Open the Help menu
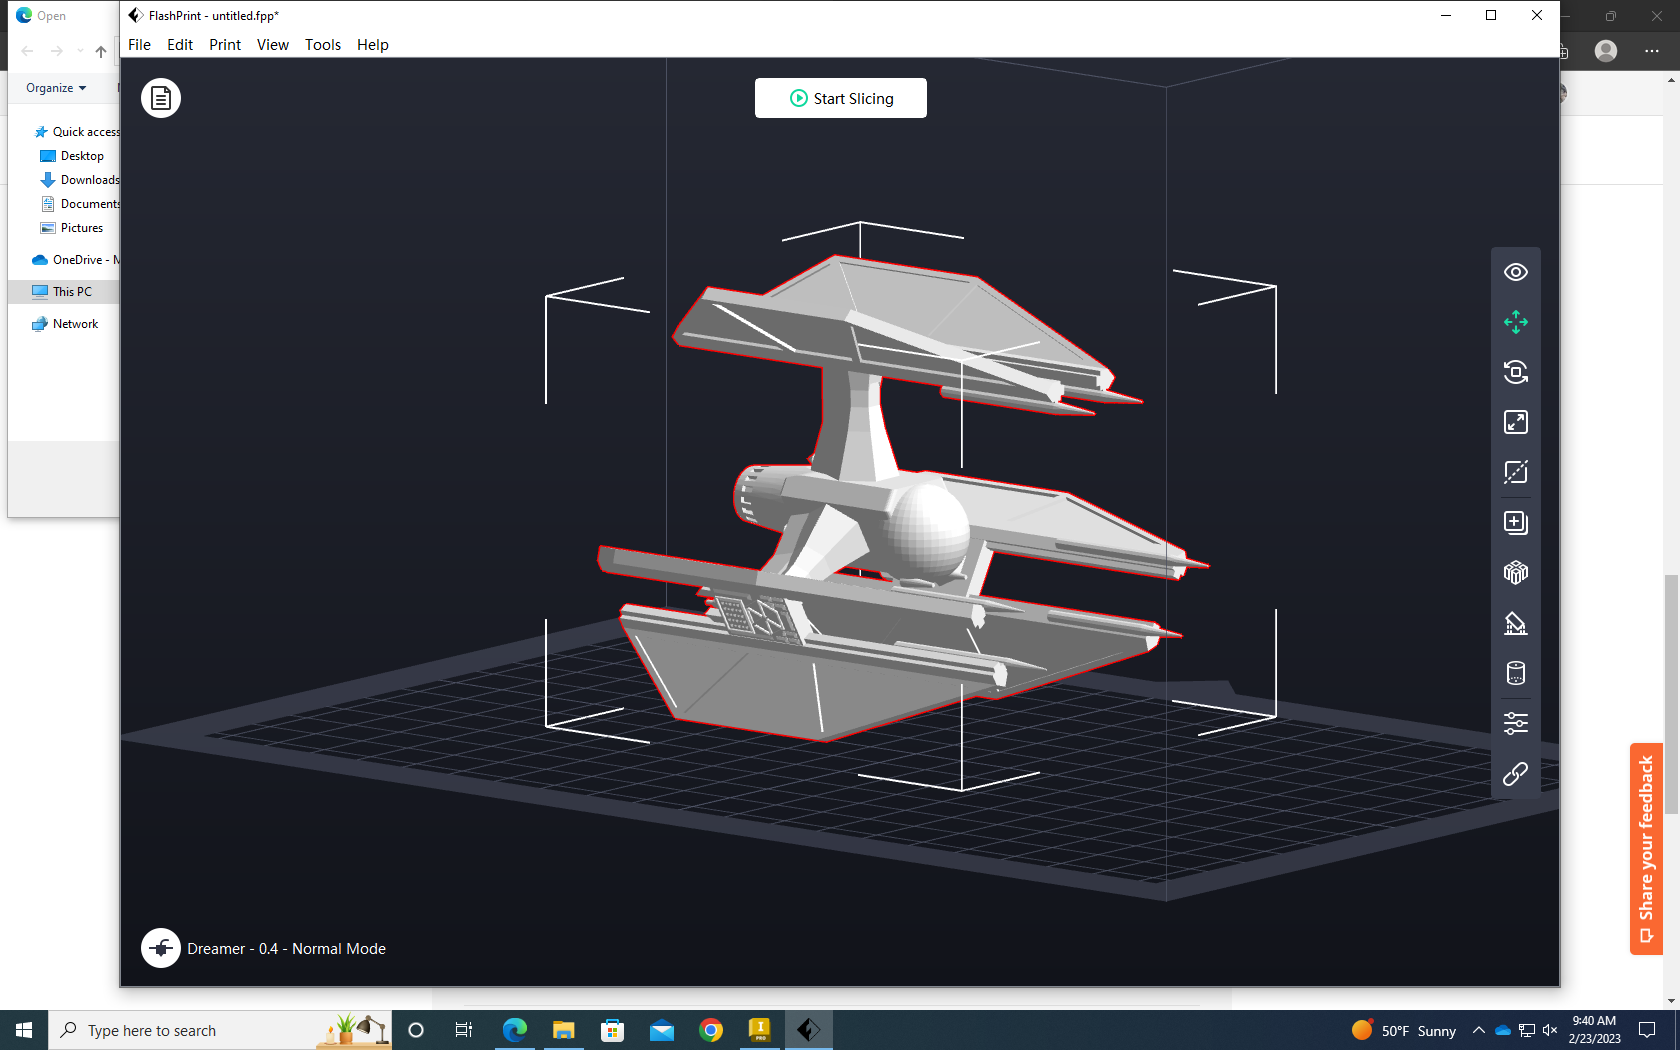Screen dimensions: 1680x1050 coord(373,45)
